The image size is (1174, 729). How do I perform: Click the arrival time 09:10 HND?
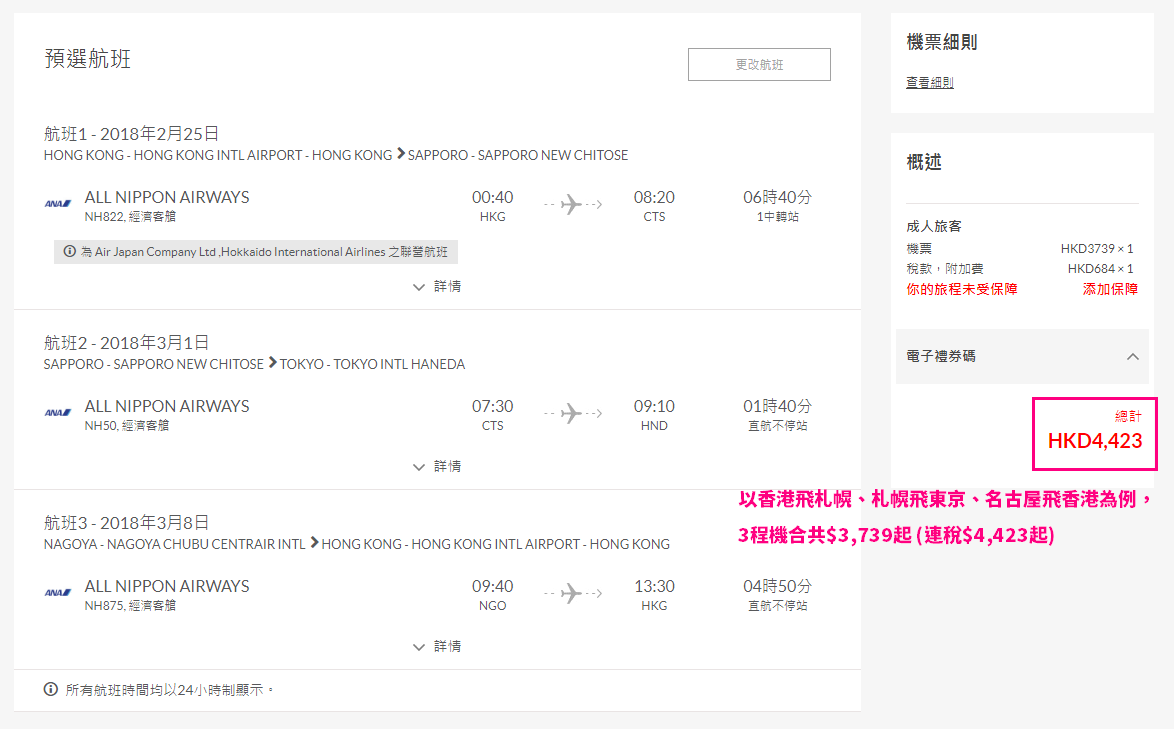654,415
